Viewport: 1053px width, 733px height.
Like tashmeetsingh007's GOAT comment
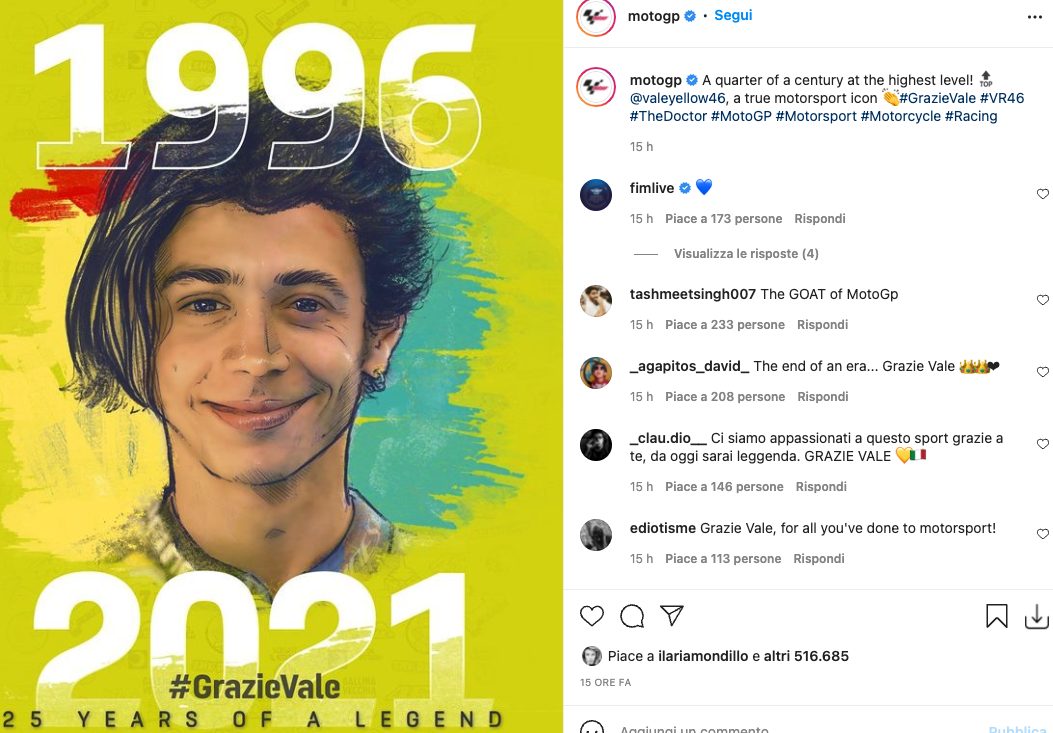1042,300
